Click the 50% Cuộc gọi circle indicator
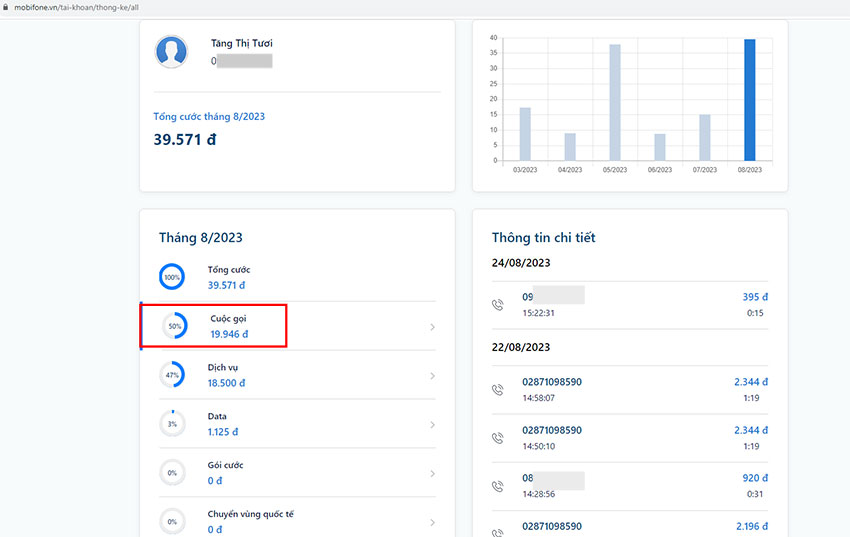 click(x=174, y=326)
